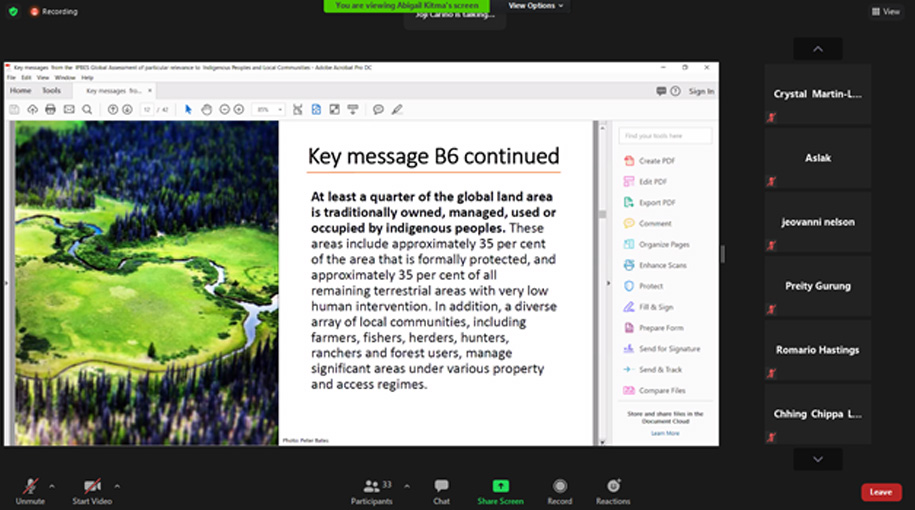
Task: Collapse the tools pane with the side arrow
Action: pos(608,284)
